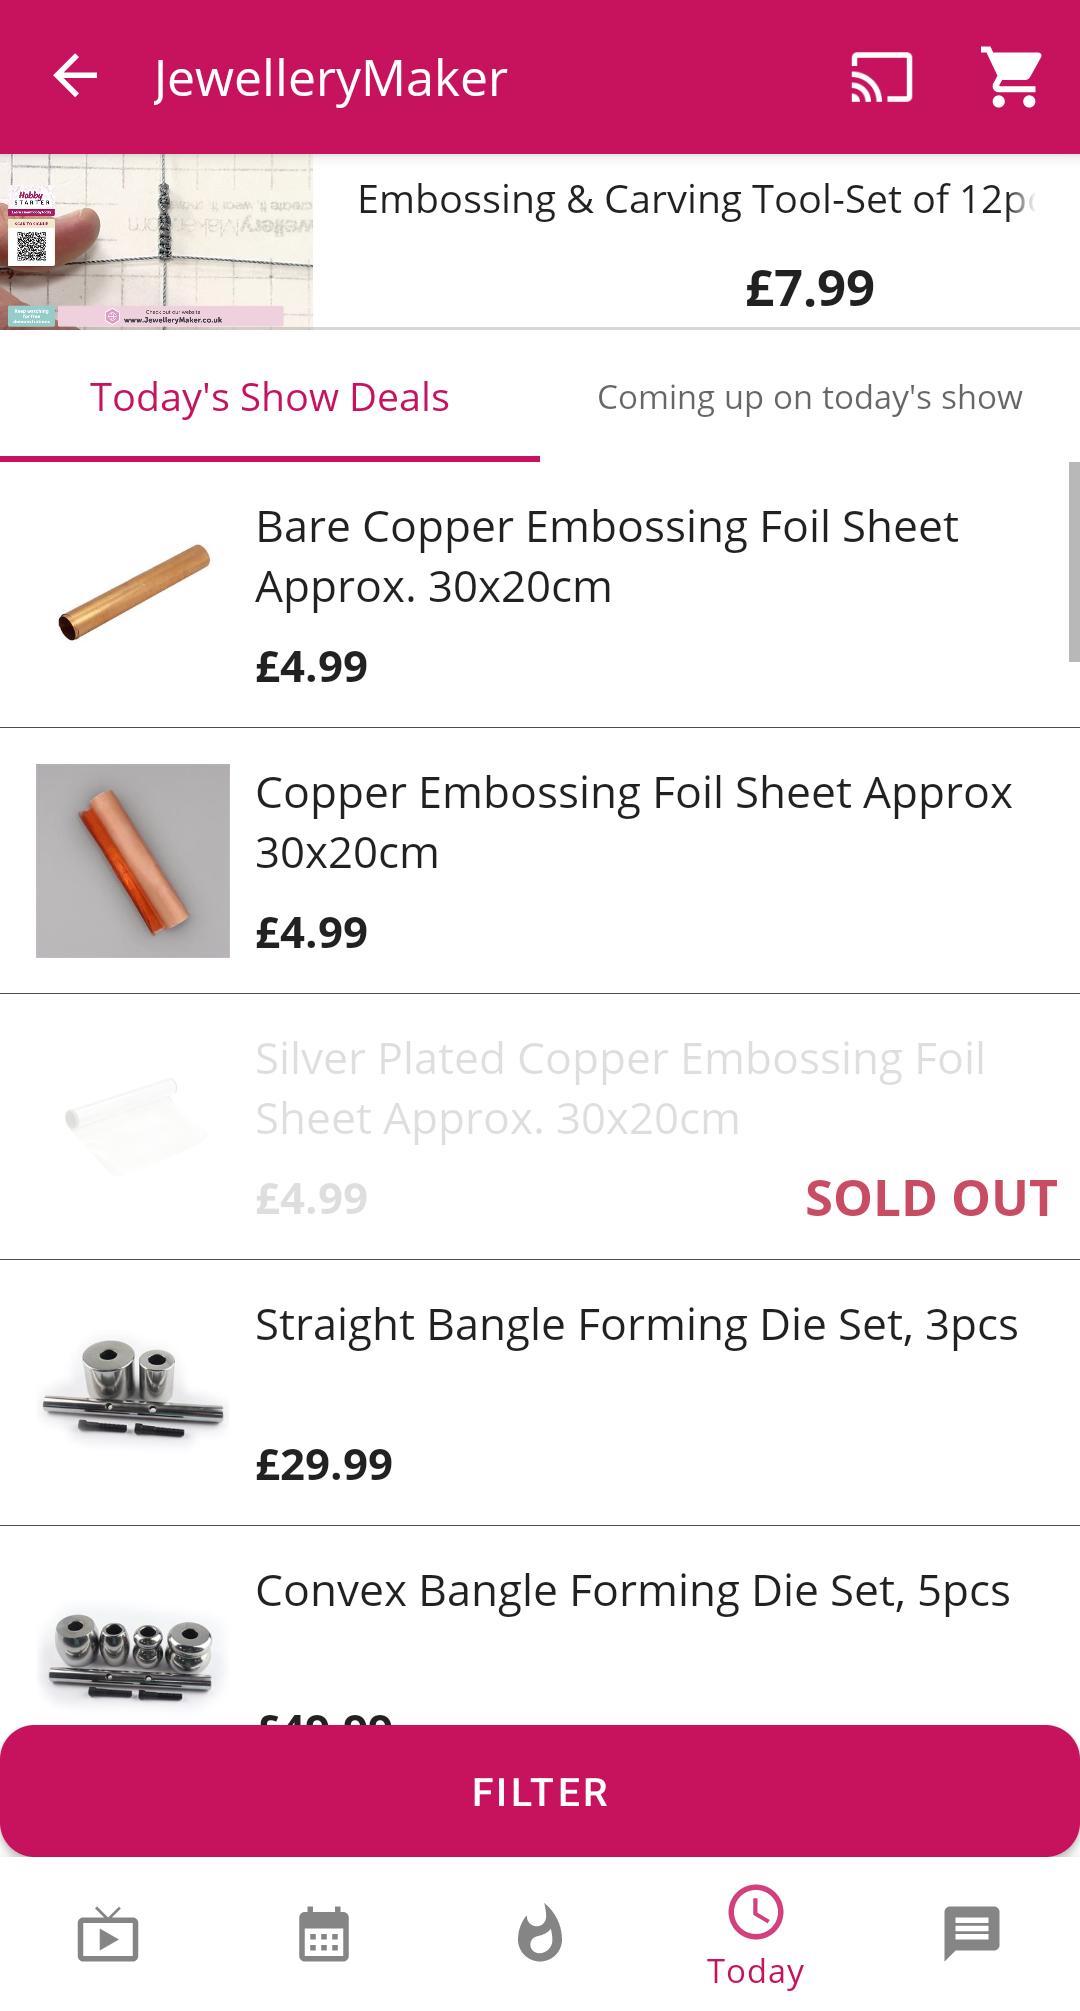The height and width of the screenshot is (2011, 1080).
Task: Open the live TV tab icon
Action: click(x=108, y=1934)
